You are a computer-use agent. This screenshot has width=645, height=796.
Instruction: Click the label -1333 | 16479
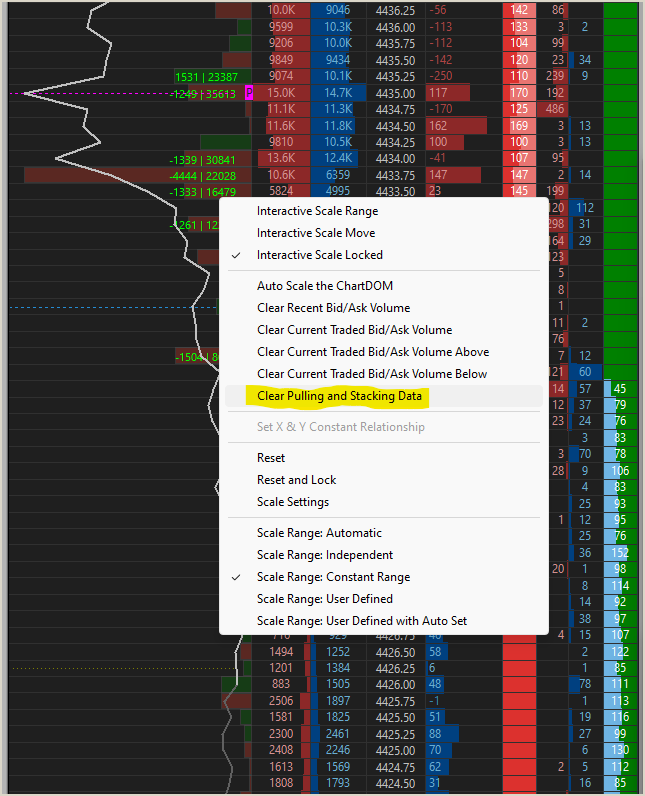tap(202, 192)
